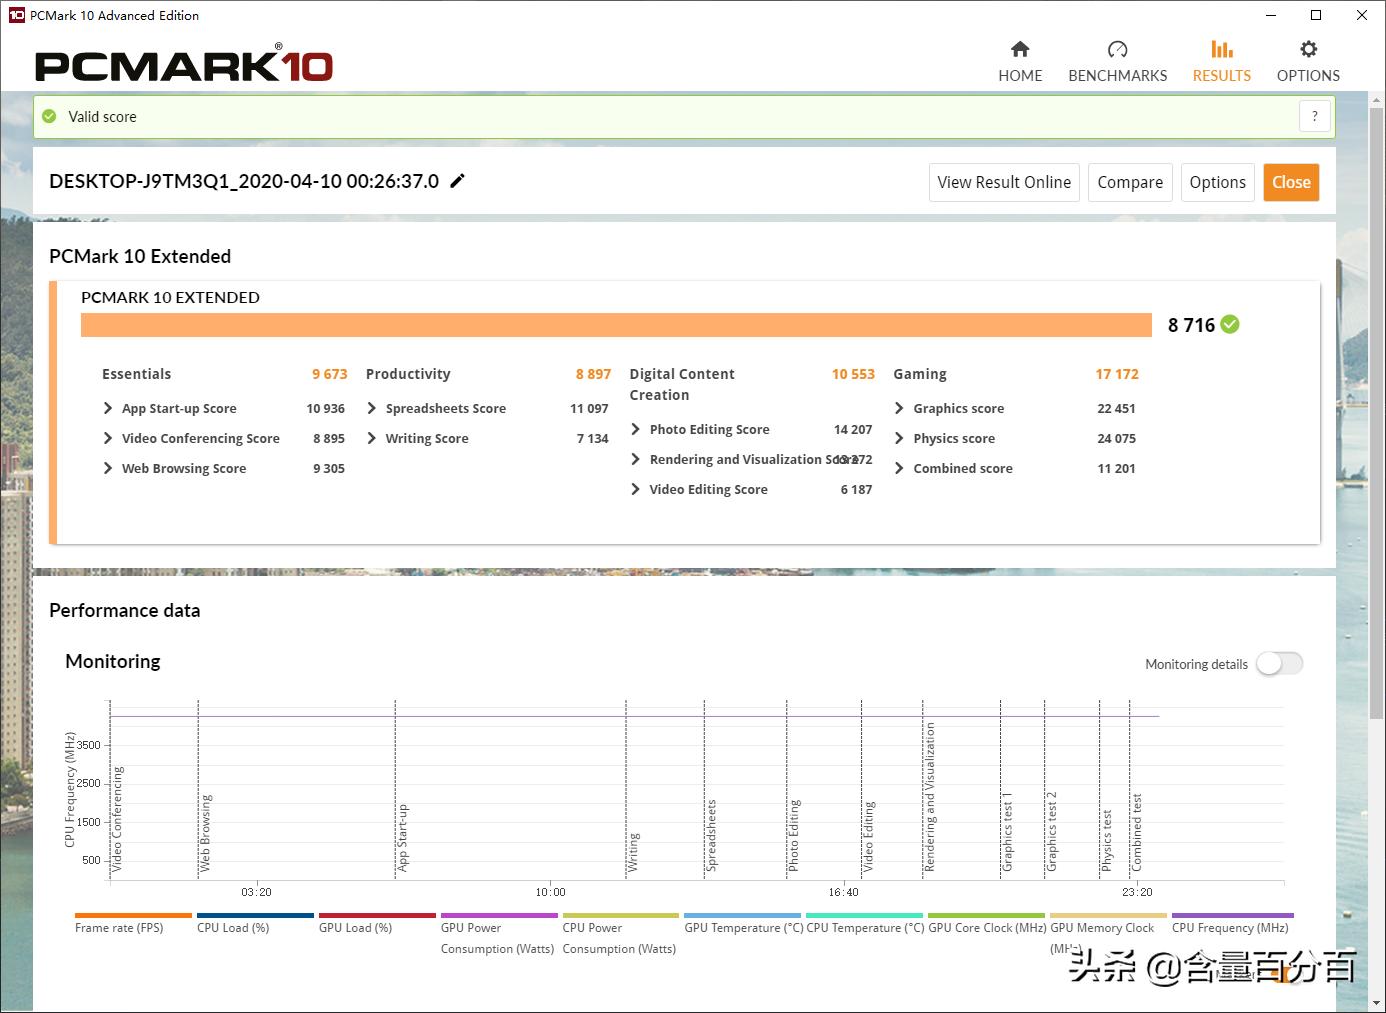
Task: Click the Home house icon
Action: point(1020,50)
